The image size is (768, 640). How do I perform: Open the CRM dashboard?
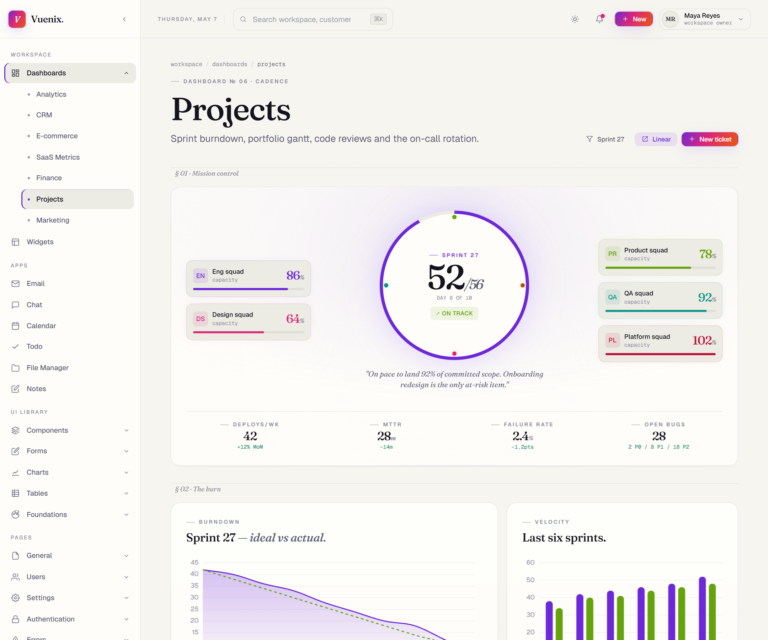[77, 115]
